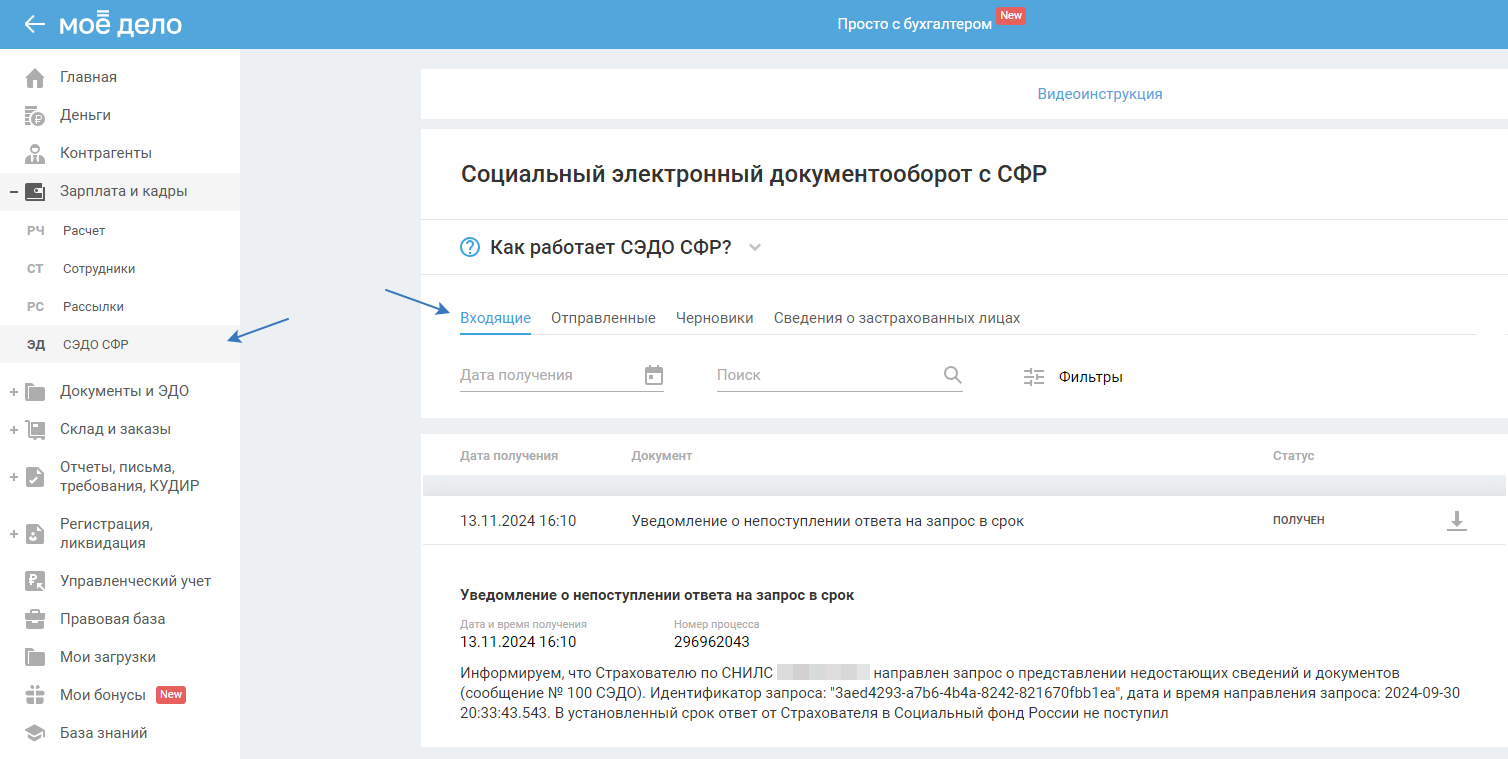Open the Фильтры button

(x=1073, y=377)
